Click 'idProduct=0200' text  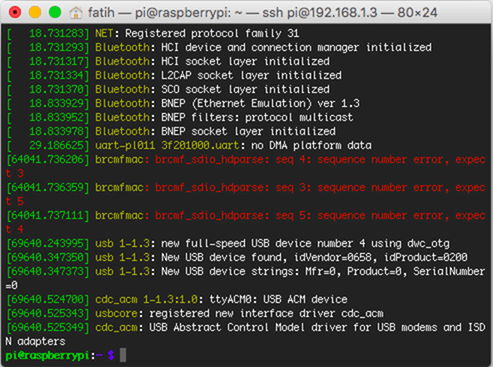point(426,257)
